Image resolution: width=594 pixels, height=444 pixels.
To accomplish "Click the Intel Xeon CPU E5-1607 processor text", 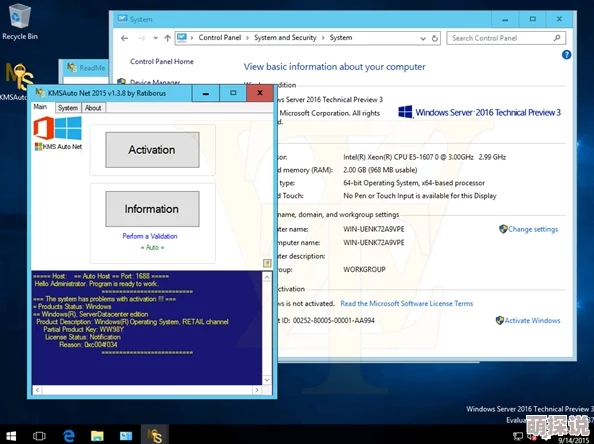I will [425, 157].
